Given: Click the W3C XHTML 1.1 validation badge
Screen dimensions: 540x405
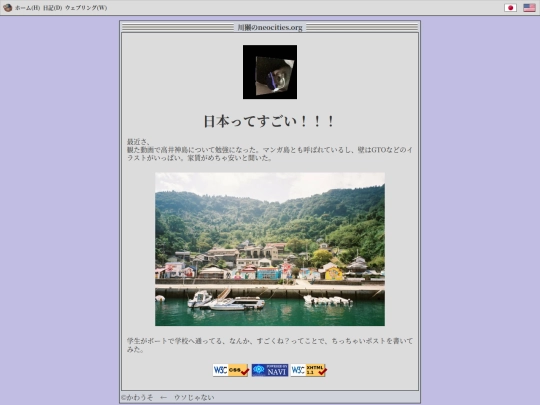Looking at the screenshot, I should click(309, 370).
